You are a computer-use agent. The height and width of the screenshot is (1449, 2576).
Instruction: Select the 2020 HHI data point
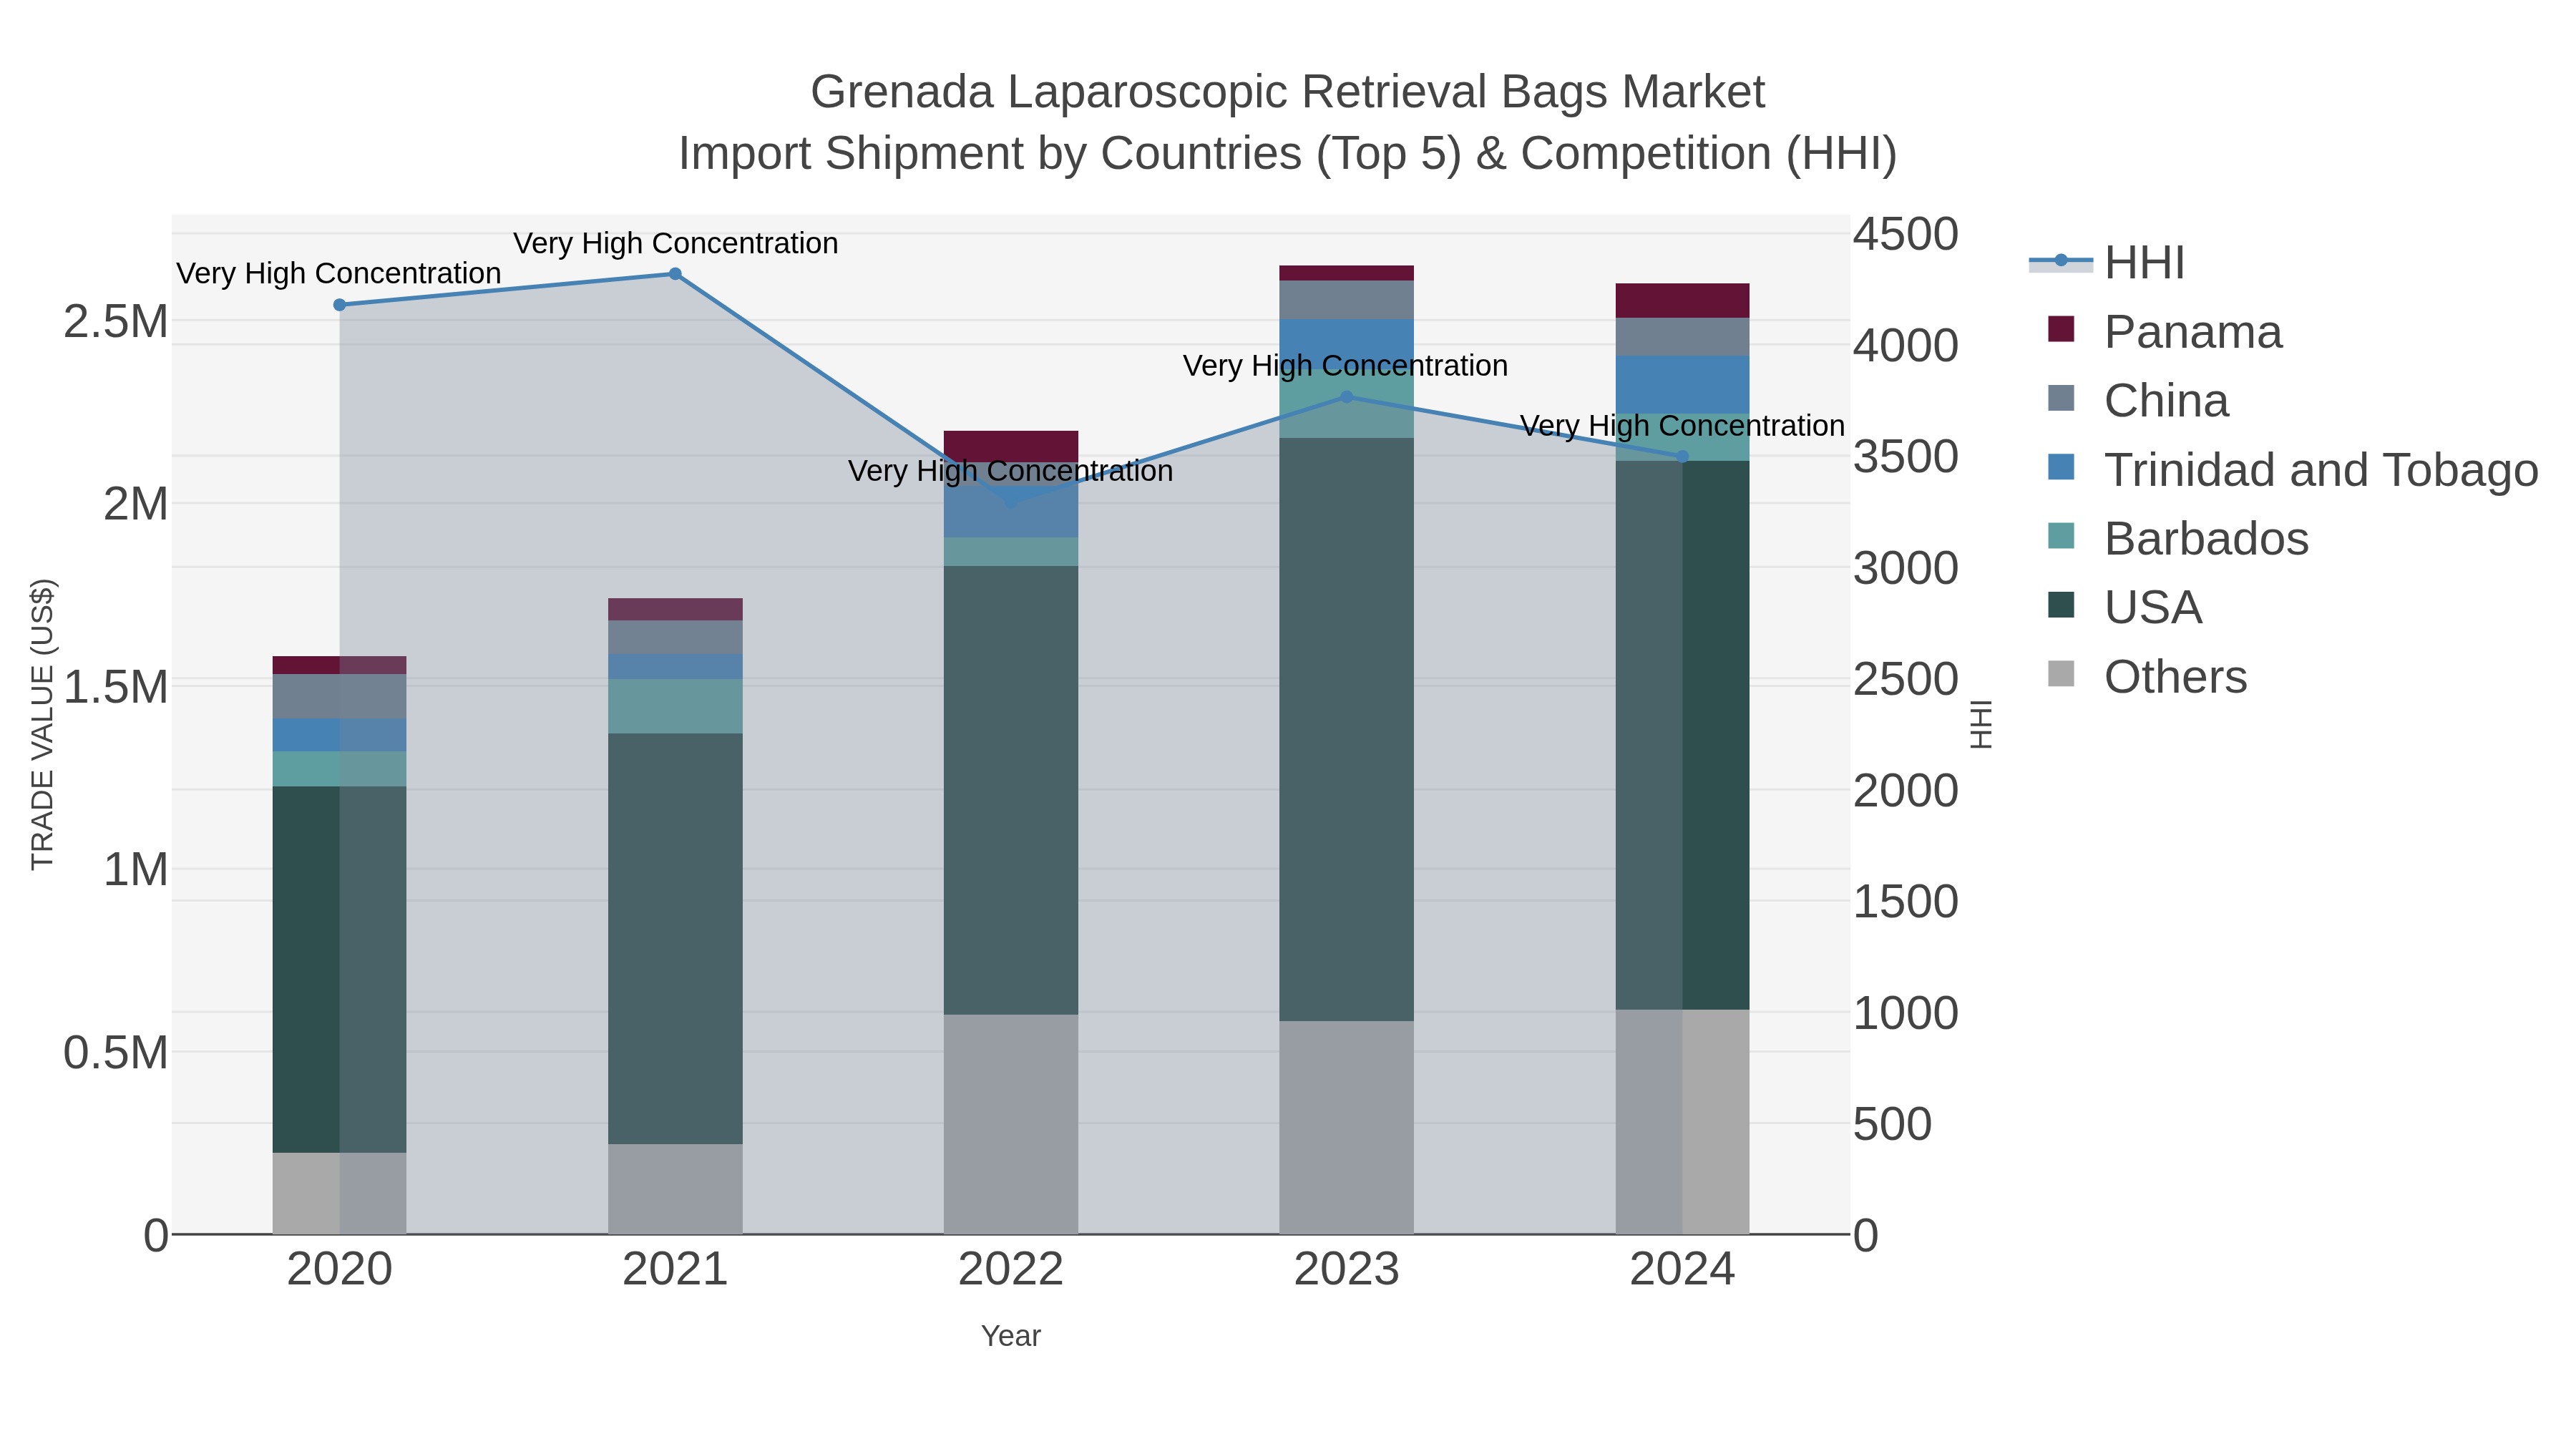(339, 305)
